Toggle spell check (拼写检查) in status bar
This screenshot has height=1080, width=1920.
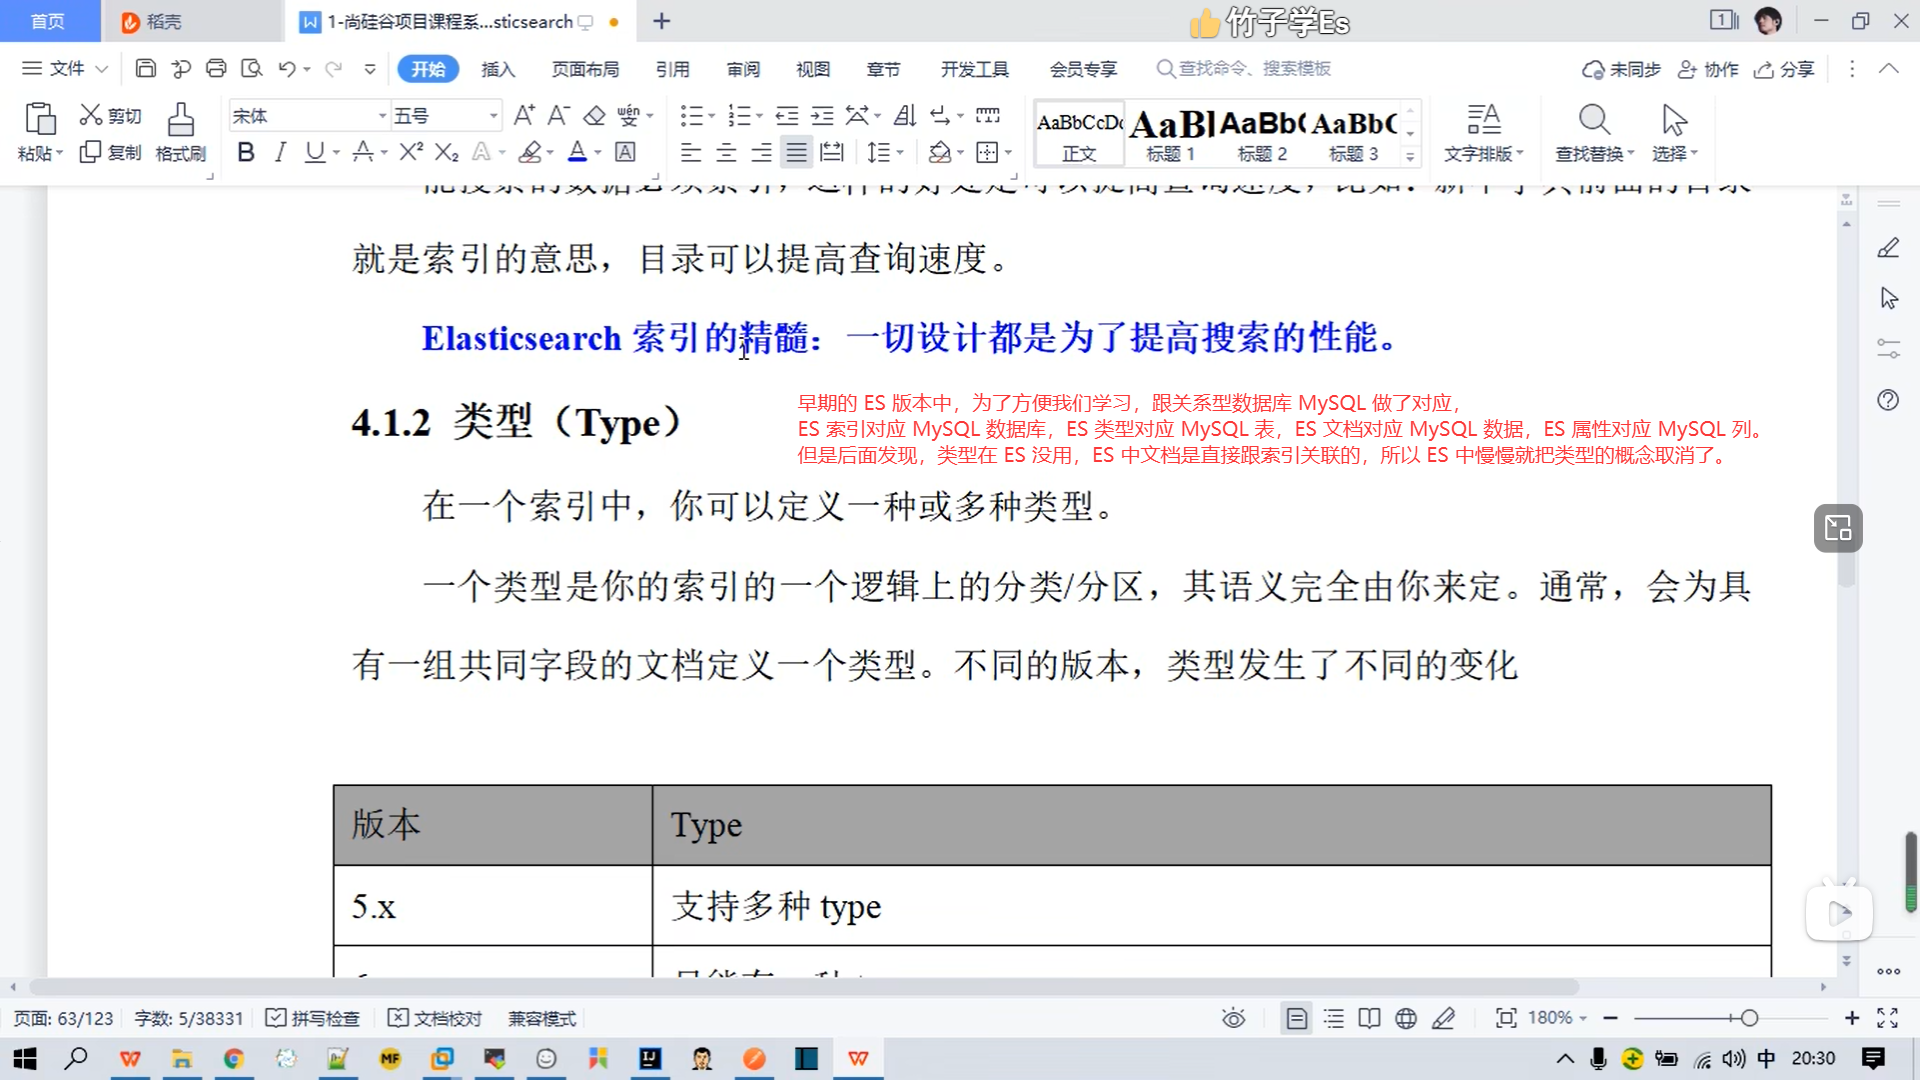tap(313, 1018)
